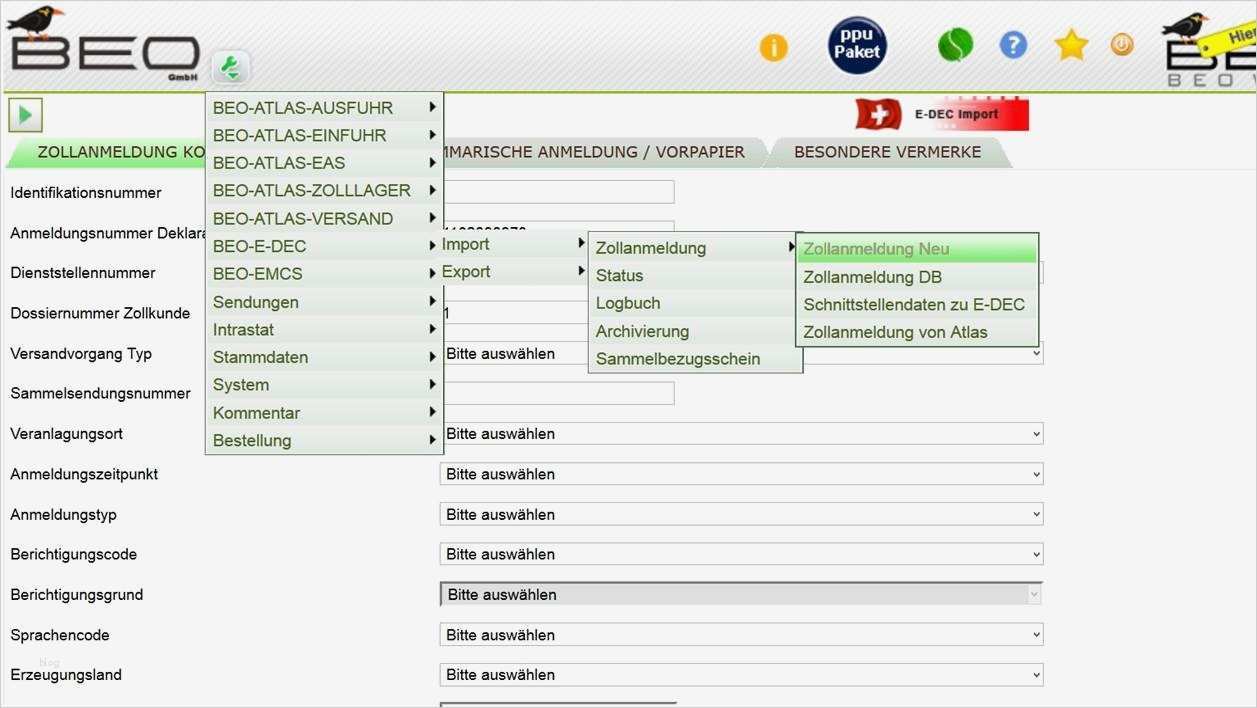
Task: Open the ppu Paket icon
Action: (x=856, y=44)
